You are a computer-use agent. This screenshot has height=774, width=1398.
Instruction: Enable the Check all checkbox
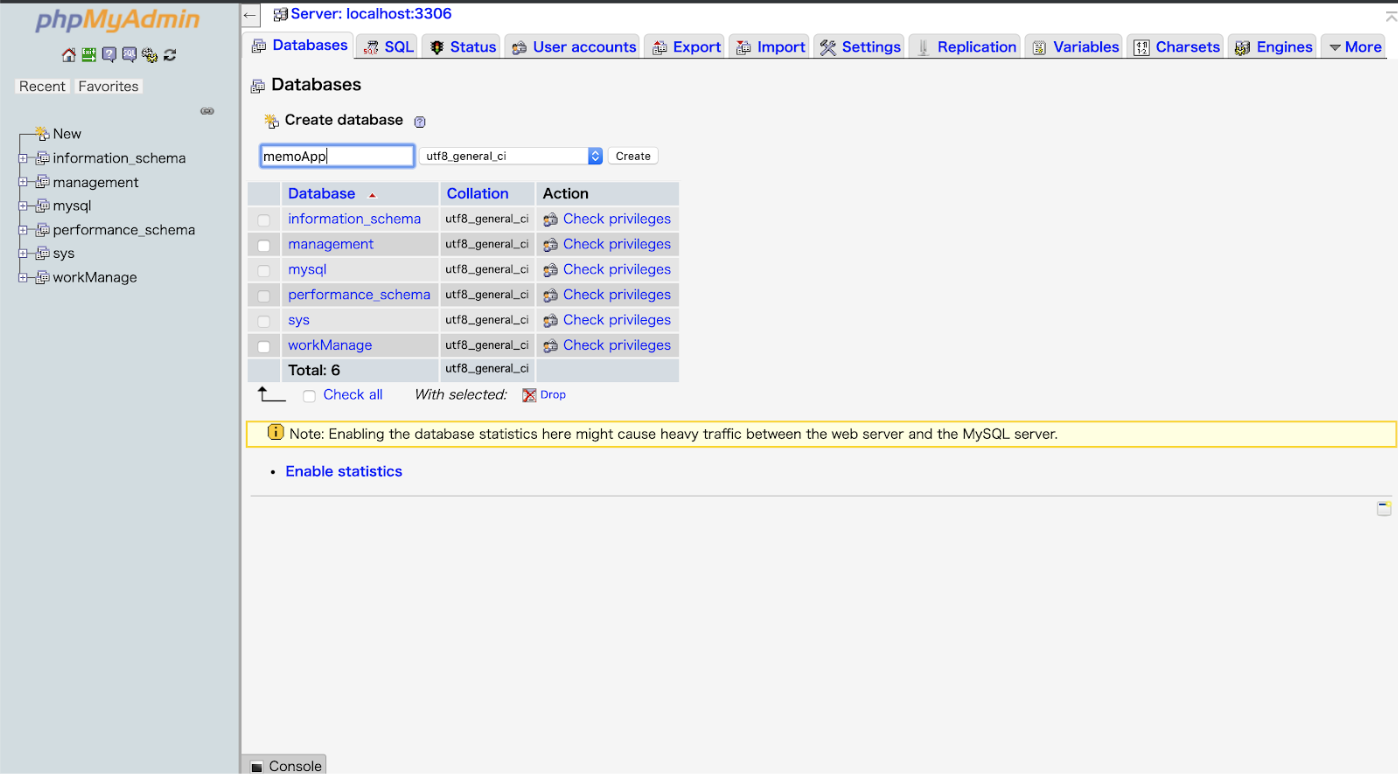pos(309,396)
